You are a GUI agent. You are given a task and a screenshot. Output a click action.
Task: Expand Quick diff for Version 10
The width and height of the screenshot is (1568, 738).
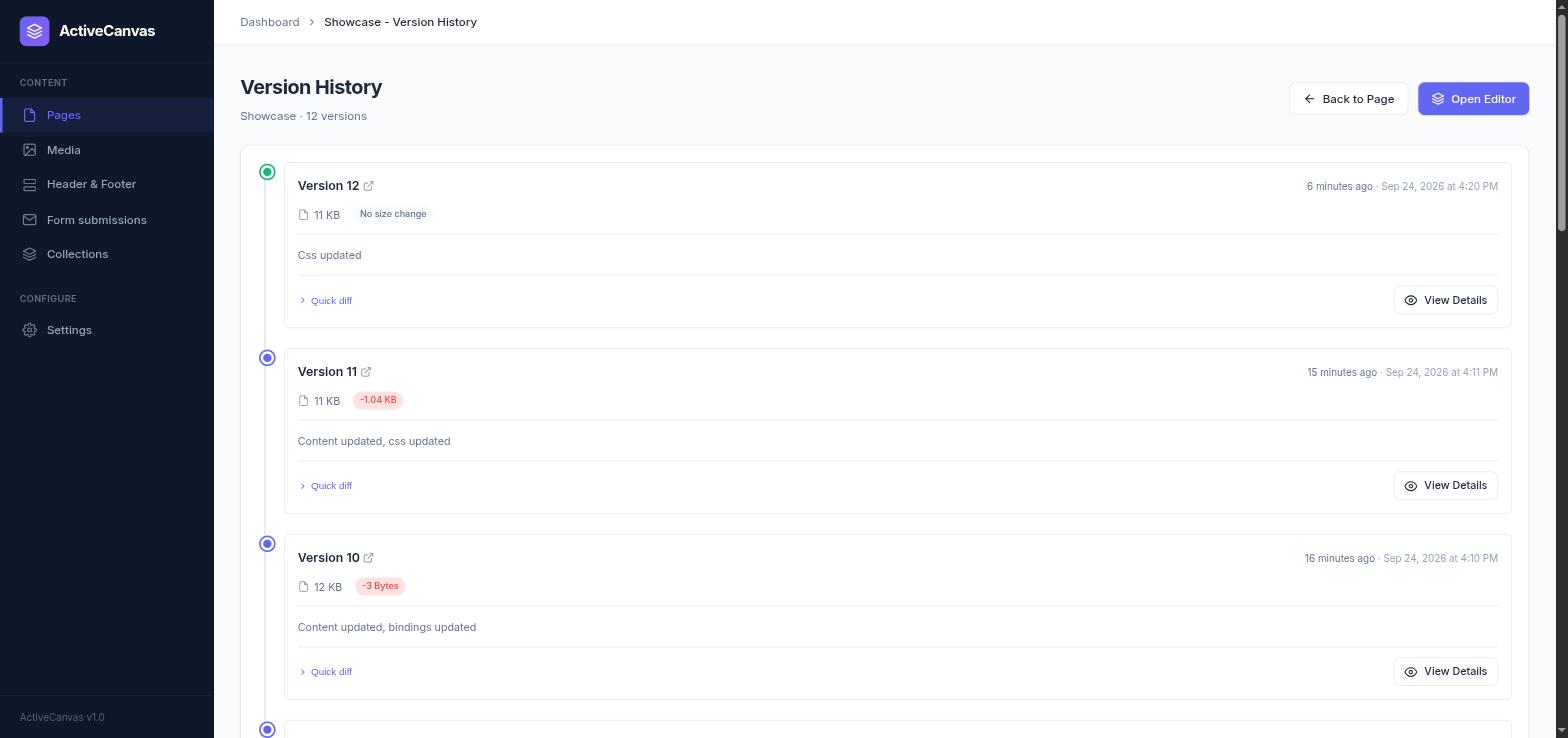tap(326, 672)
